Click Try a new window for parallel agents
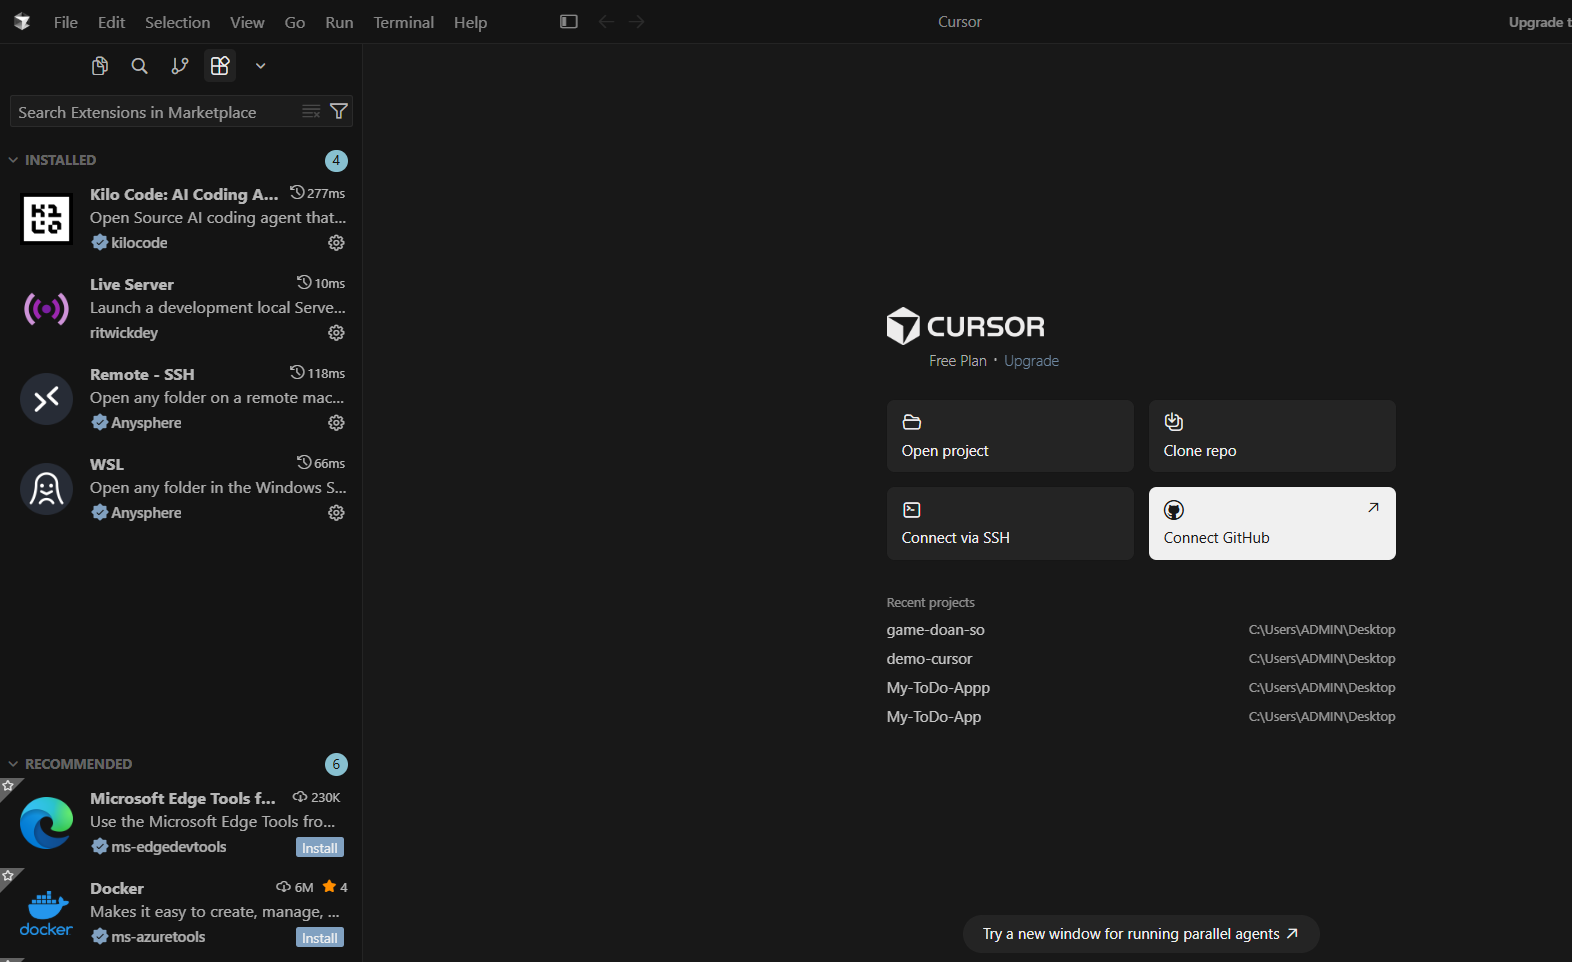The image size is (1572, 962). [x=1141, y=934]
